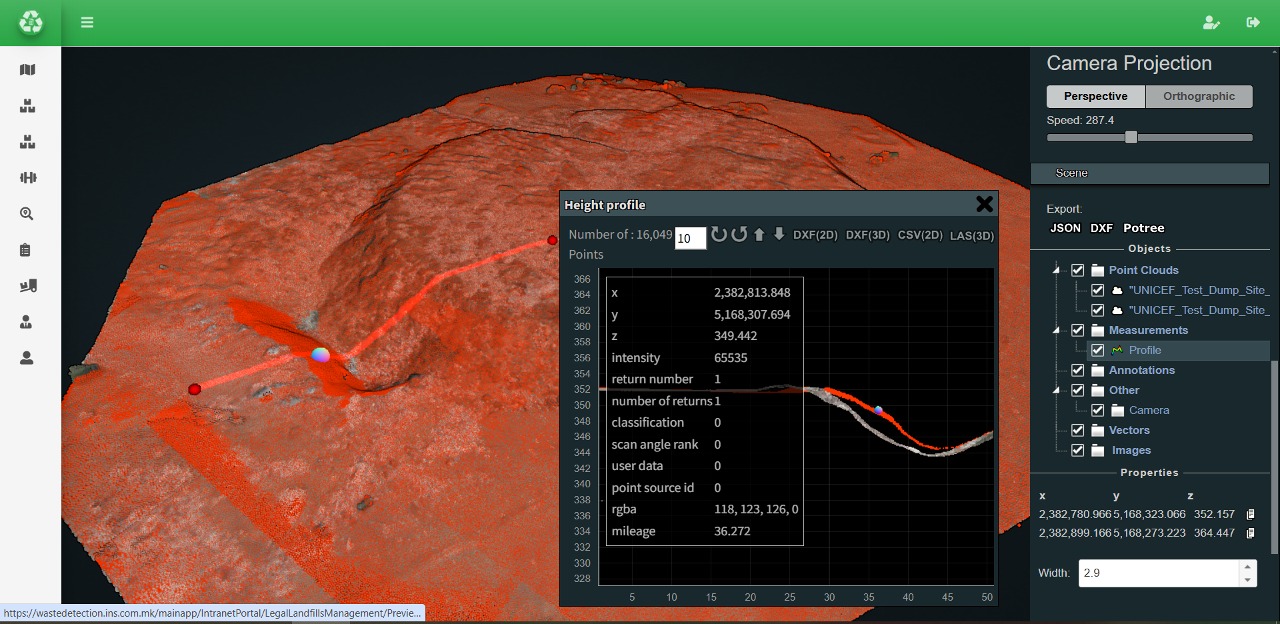Toggle the Other folder checkbox
Image resolution: width=1280 pixels, height=624 pixels.
point(1078,390)
